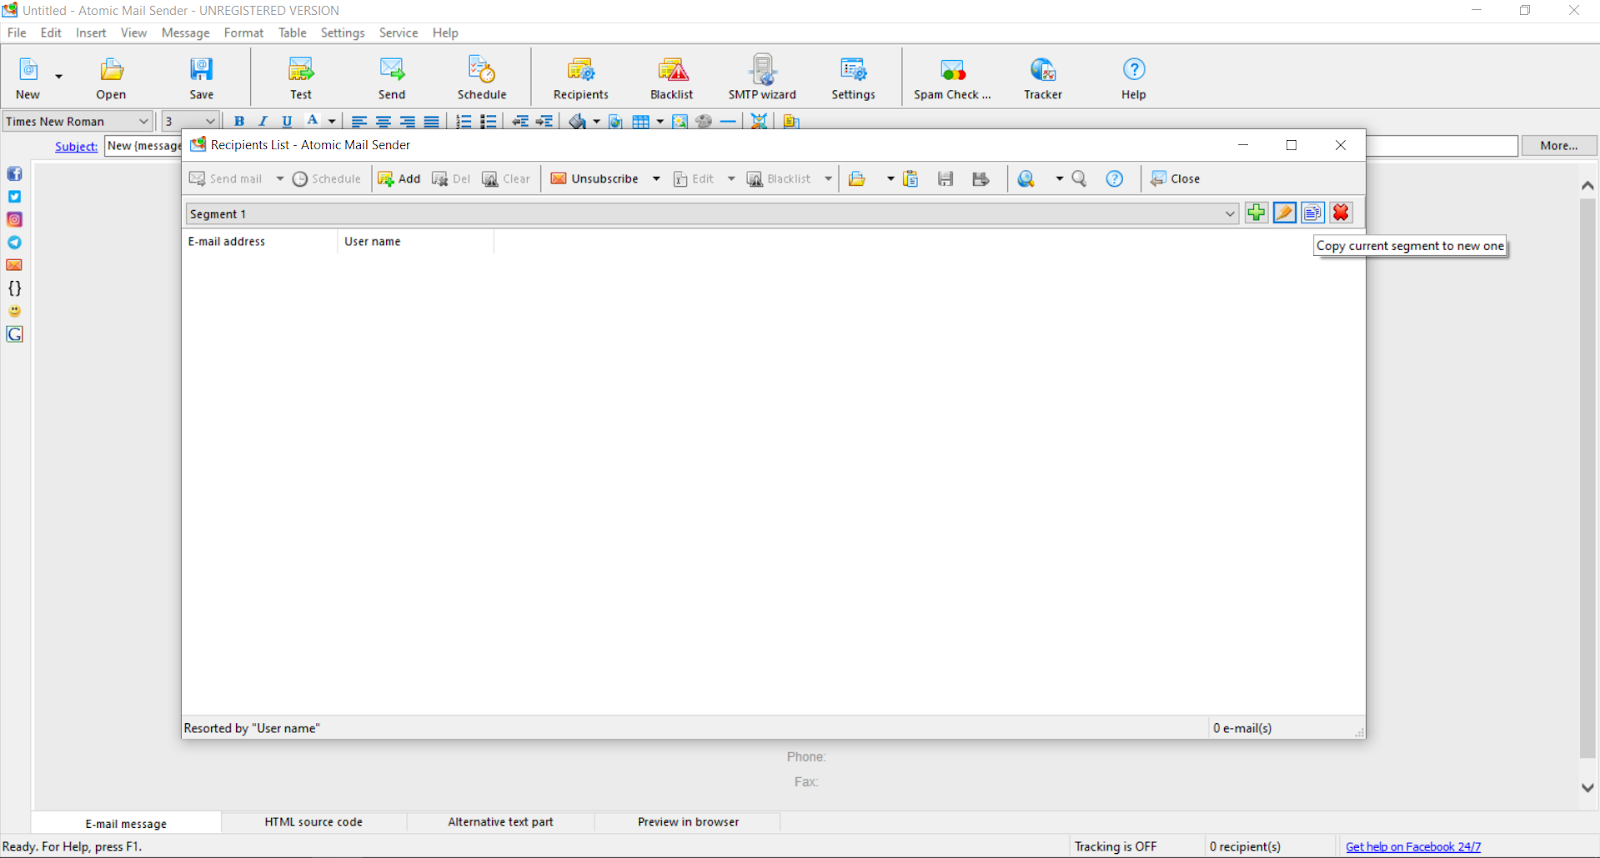This screenshot has height=858, width=1600.
Task: Save the recipients list with floppy icon
Action: click(945, 179)
